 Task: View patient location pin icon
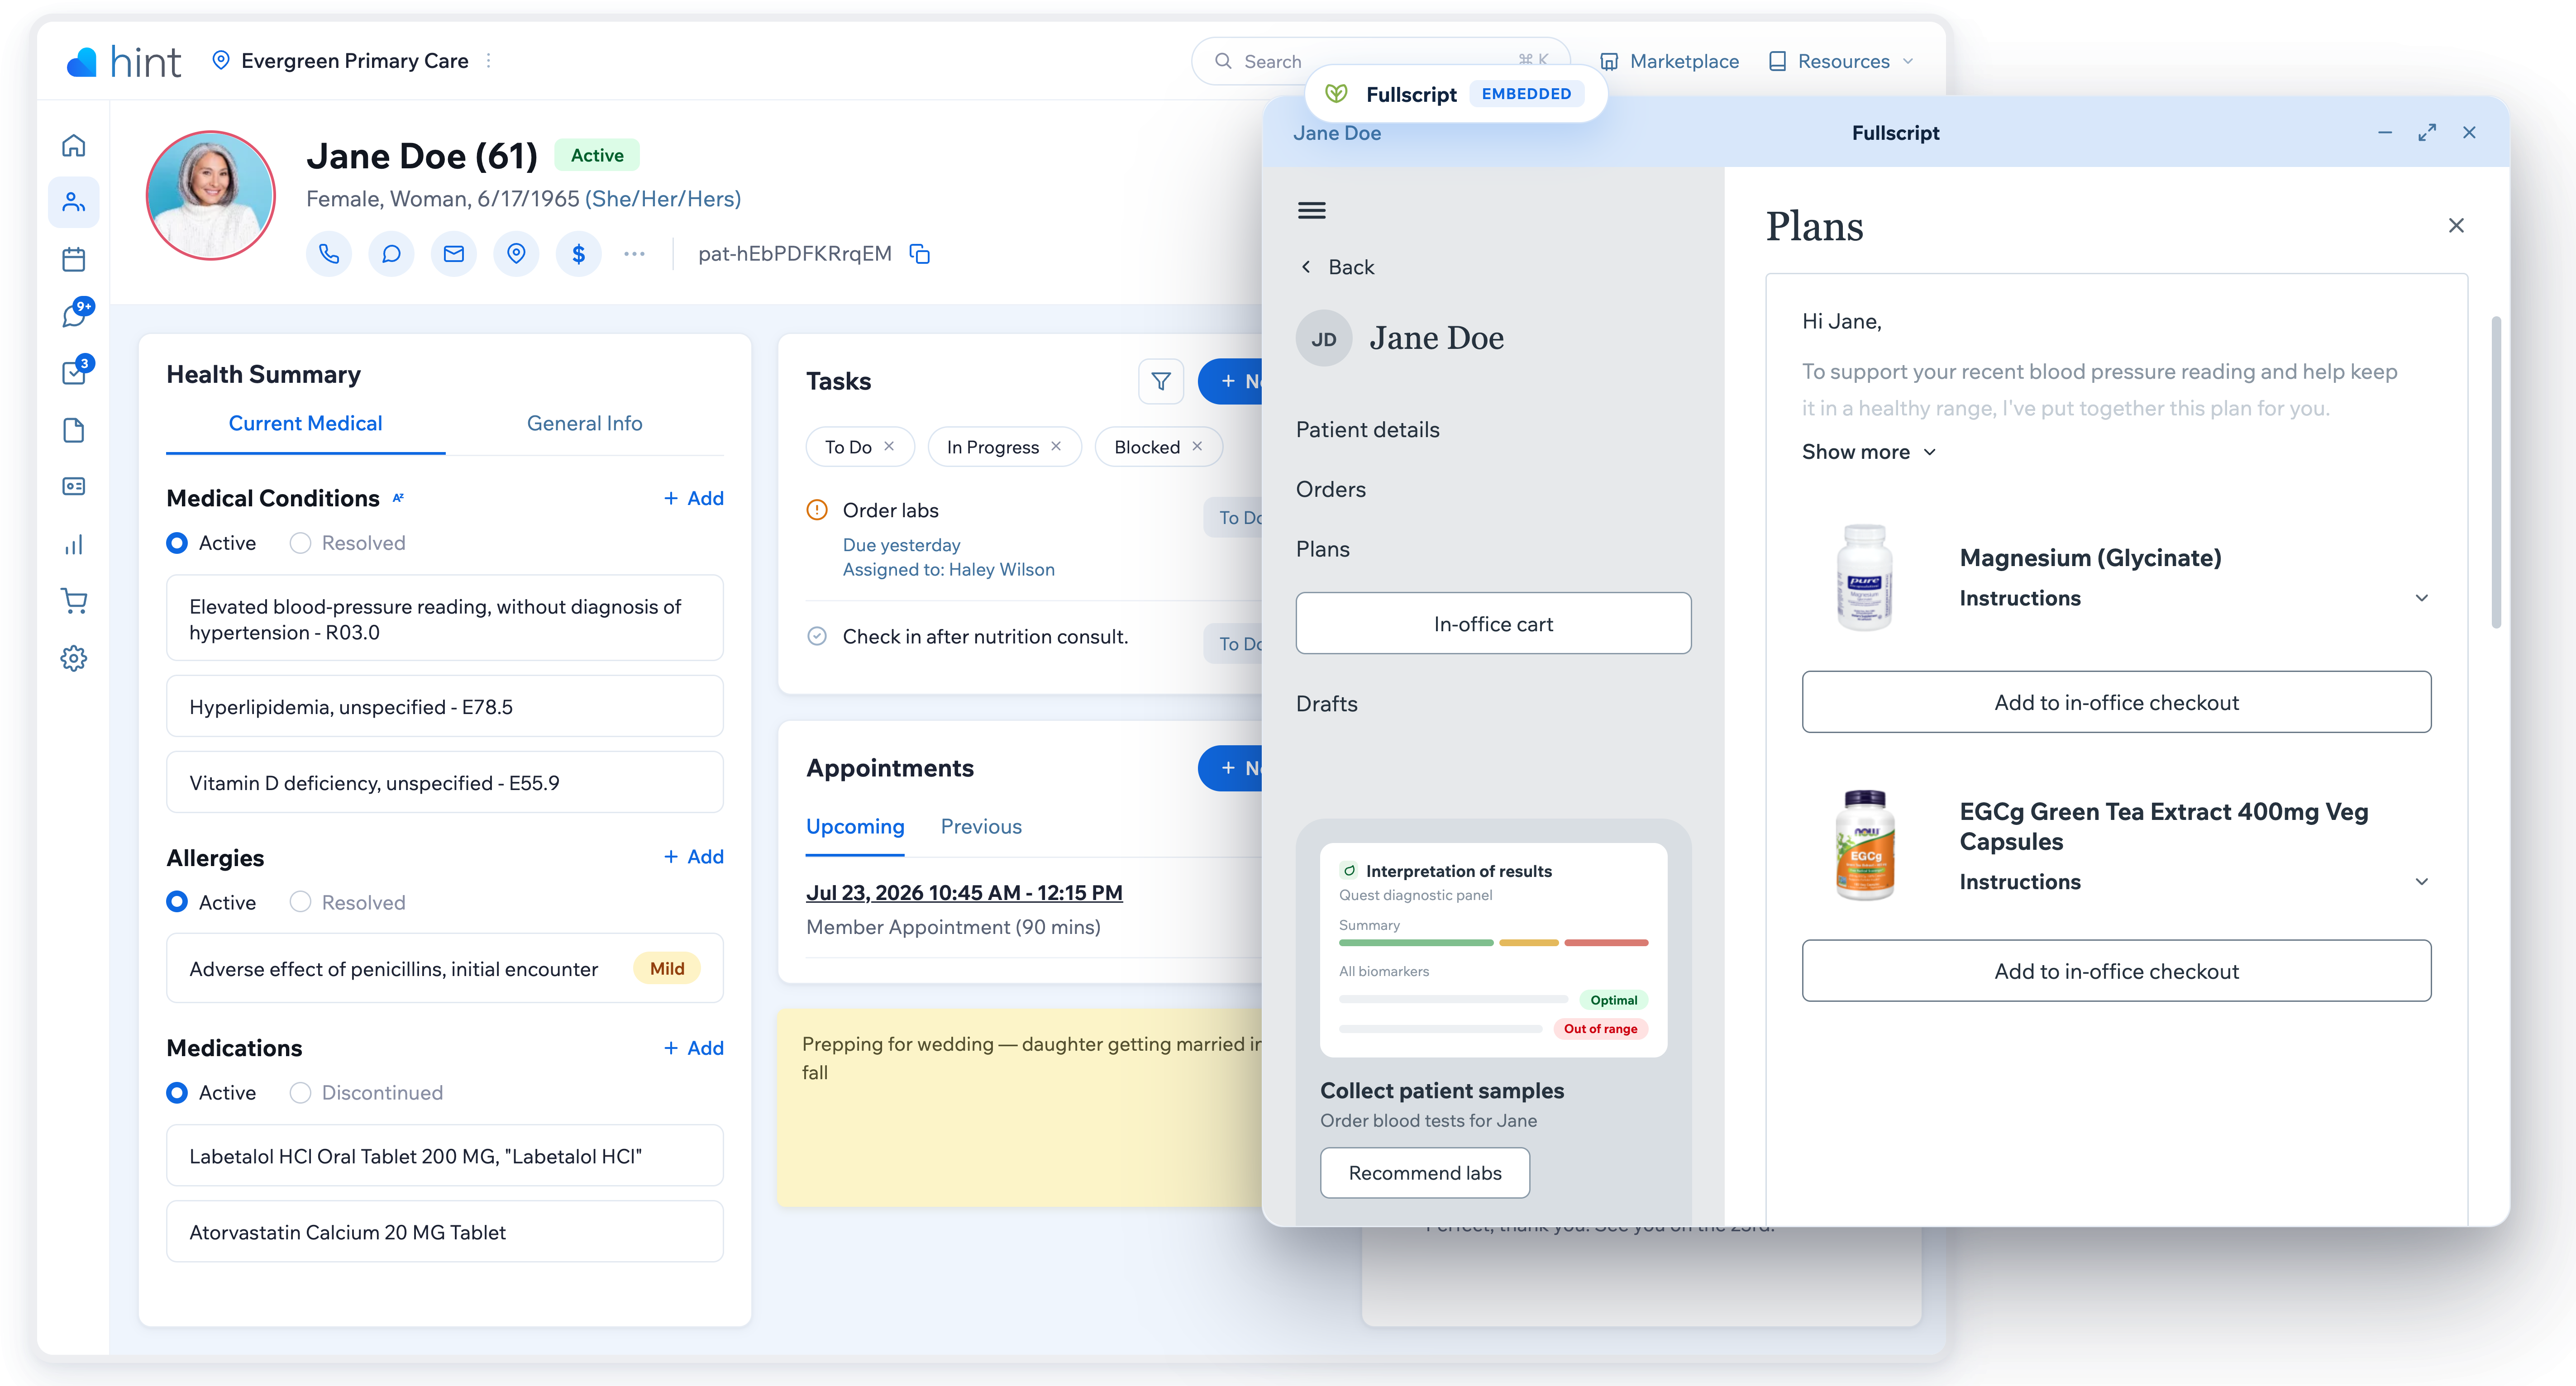tap(516, 254)
